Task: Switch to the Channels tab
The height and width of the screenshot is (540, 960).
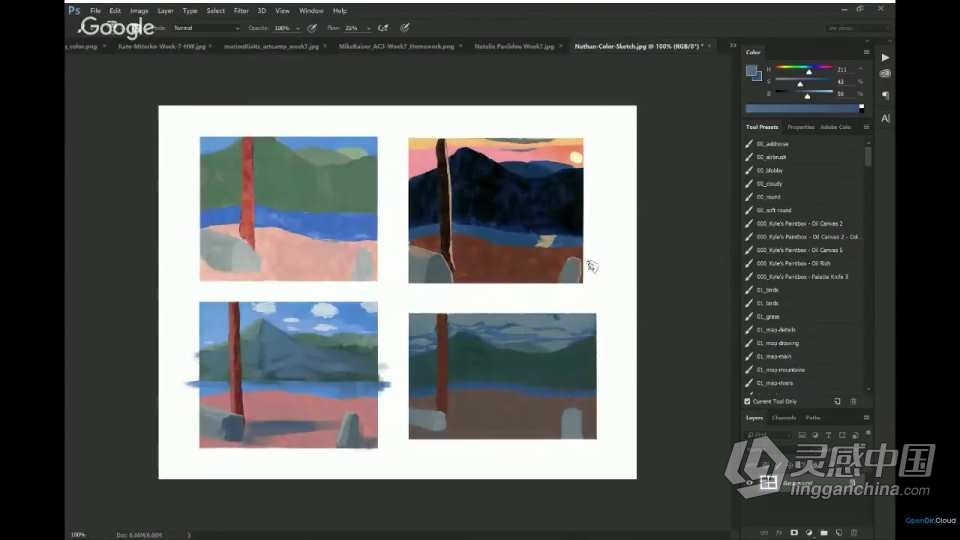Action: tap(784, 418)
